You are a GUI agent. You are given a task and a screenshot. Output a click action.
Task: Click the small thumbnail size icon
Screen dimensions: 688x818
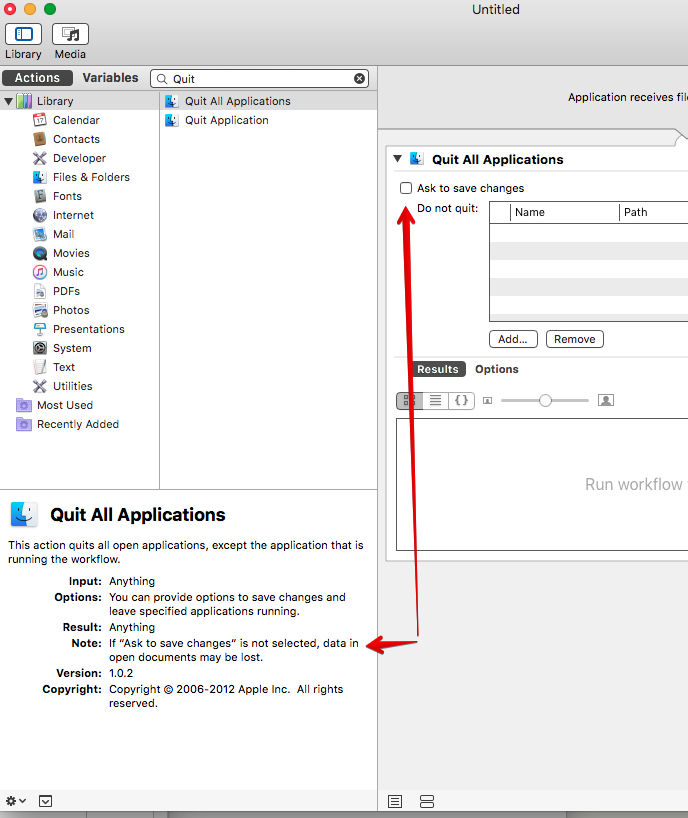click(488, 401)
